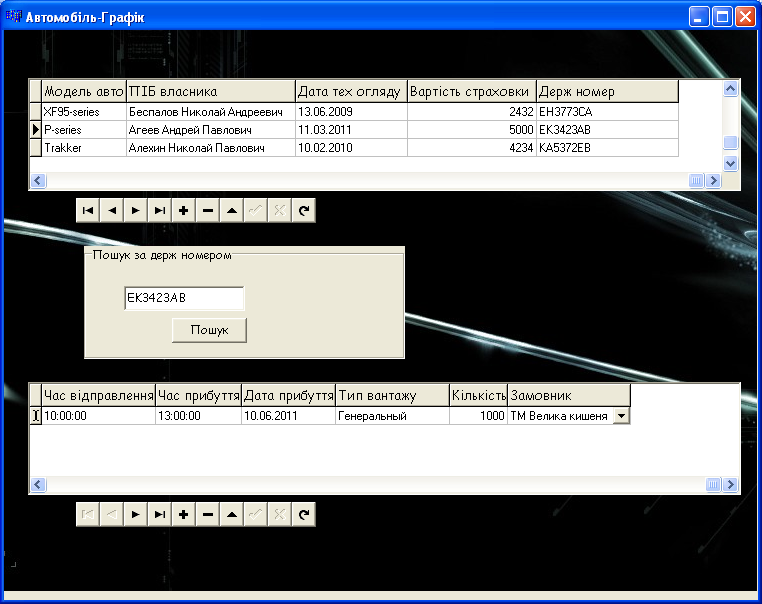Click the Дата тех огляду column header
Viewport: 762px width, 604px height.
[351, 91]
